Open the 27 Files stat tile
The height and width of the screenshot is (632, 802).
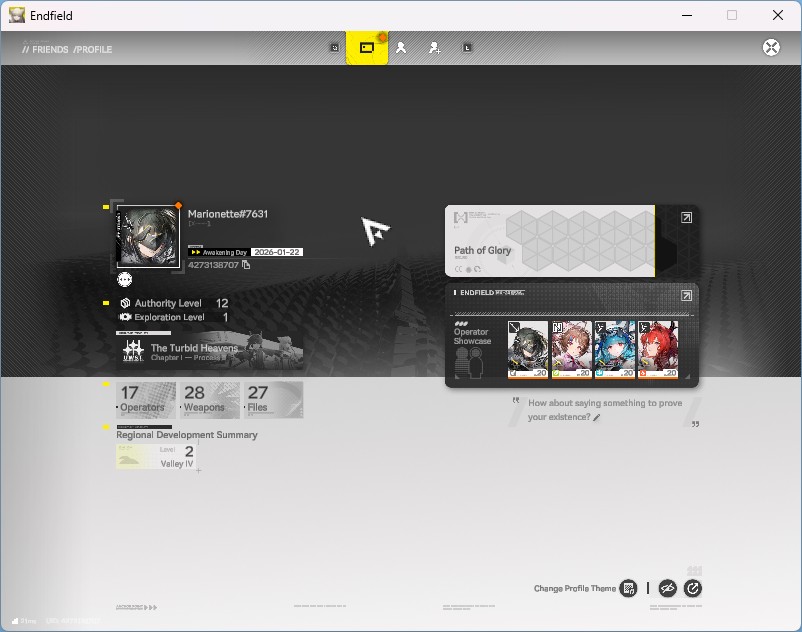point(273,400)
